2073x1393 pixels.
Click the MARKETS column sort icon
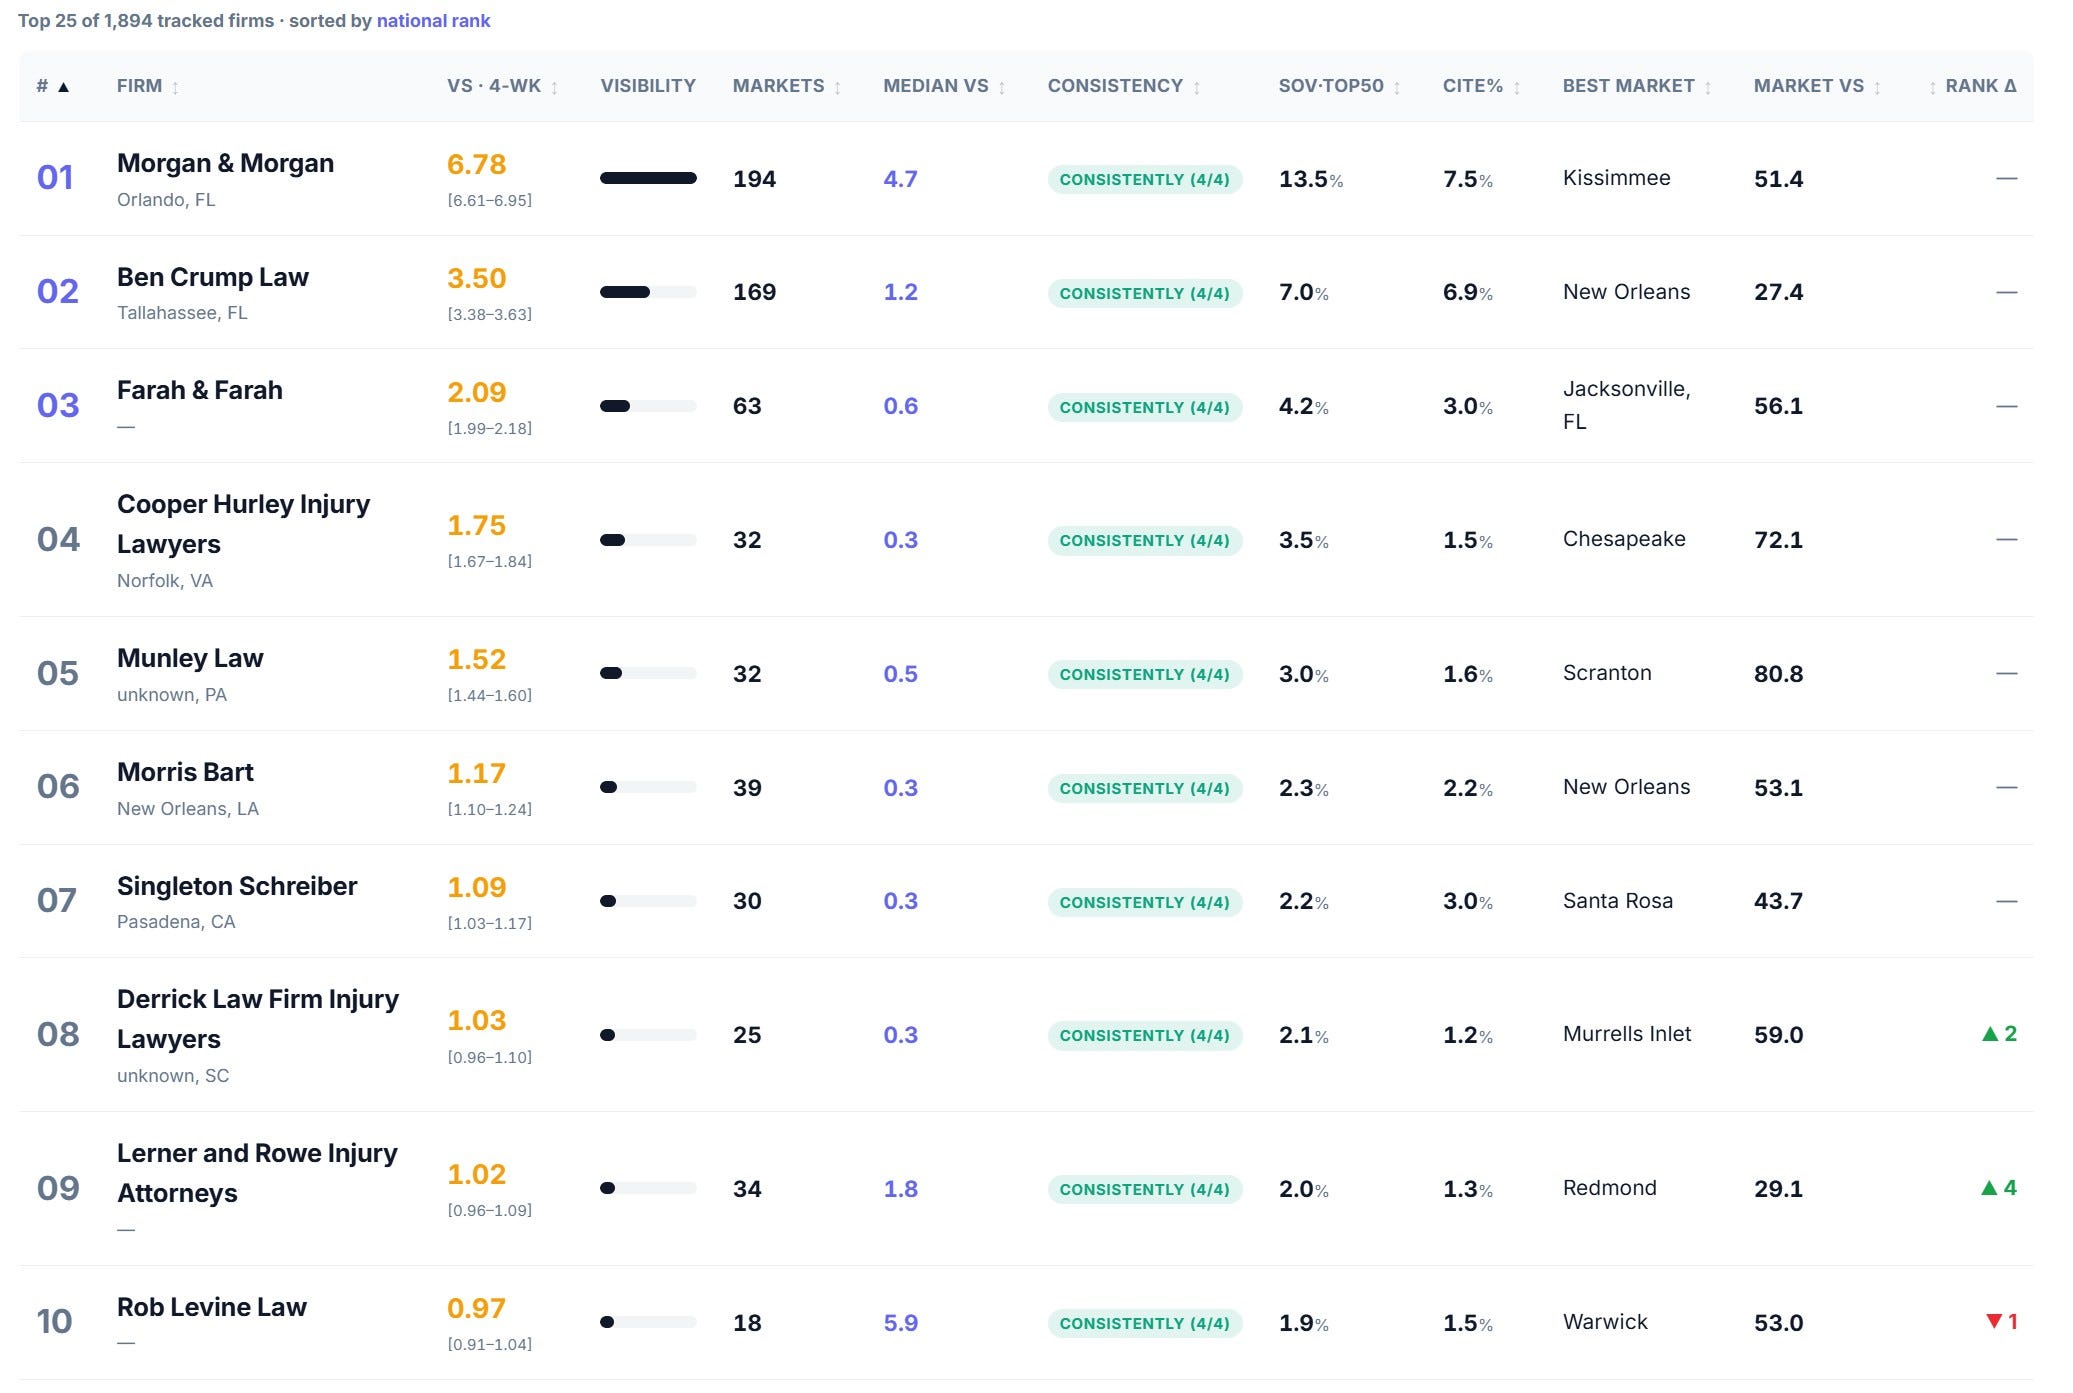837,88
